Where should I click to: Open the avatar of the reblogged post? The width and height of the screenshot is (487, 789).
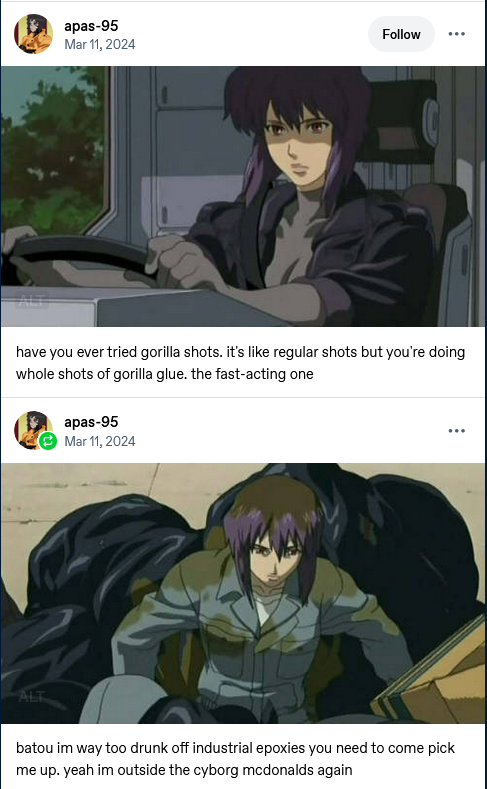(x=33, y=430)
